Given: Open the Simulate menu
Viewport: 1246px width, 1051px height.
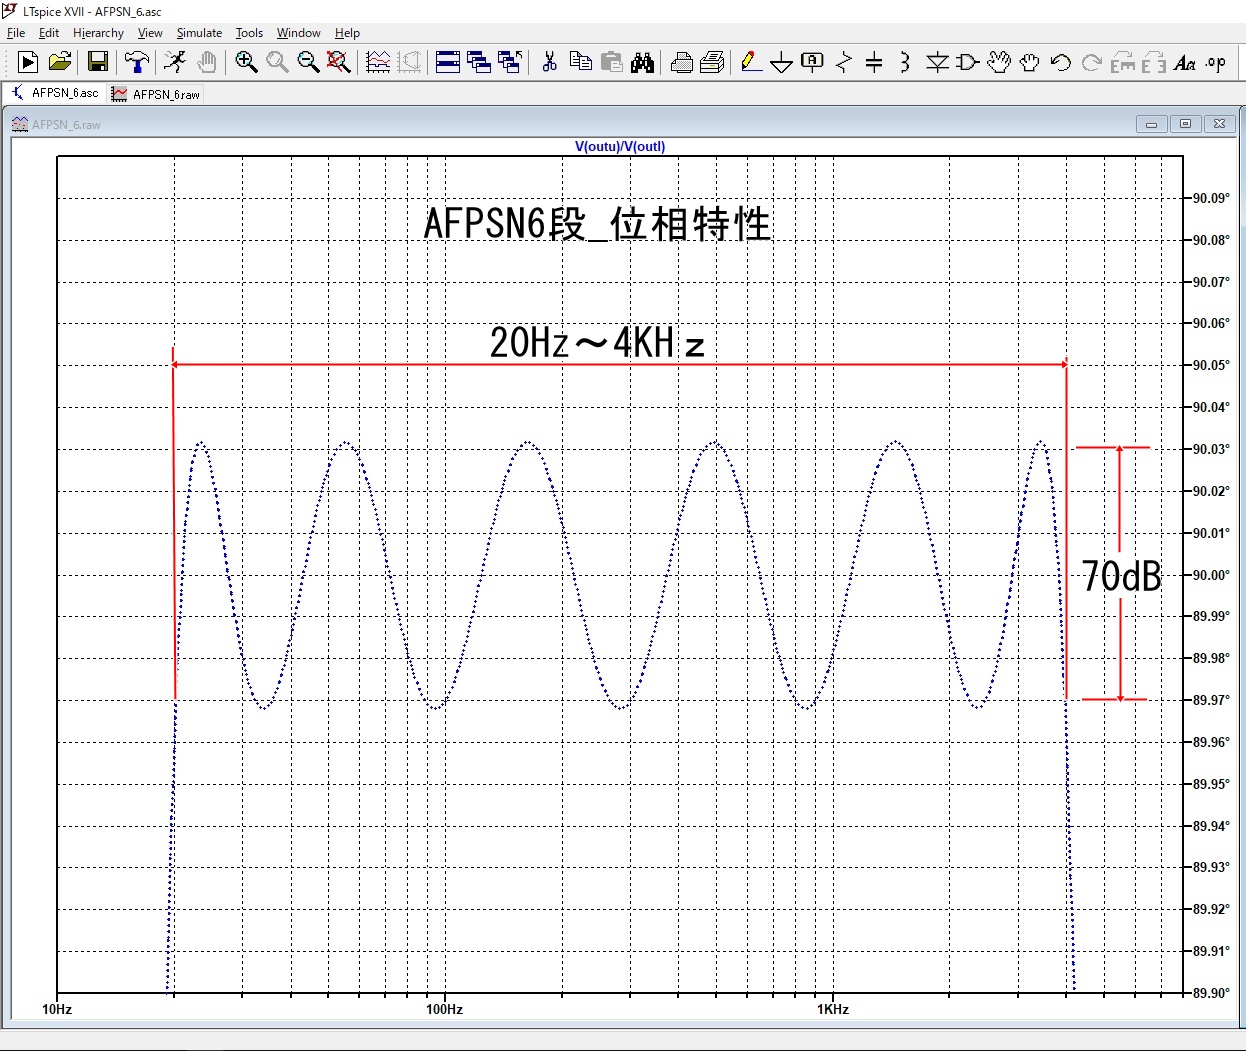Looking at the screenshot, I should (x=199, y=33).
